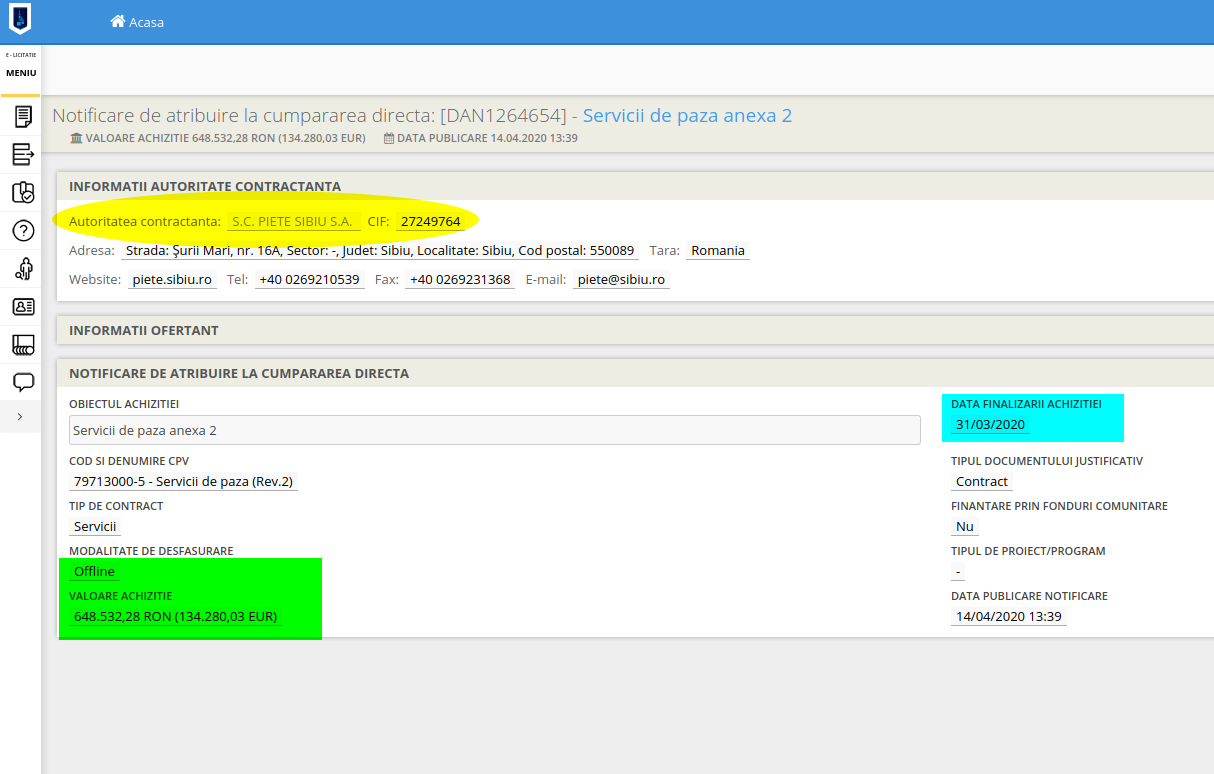Collapse INFORMATII AUTORITATE CONTRACTANTA section header
Image resolution: width=1214 pixels, height=774 pixels.
635,186
